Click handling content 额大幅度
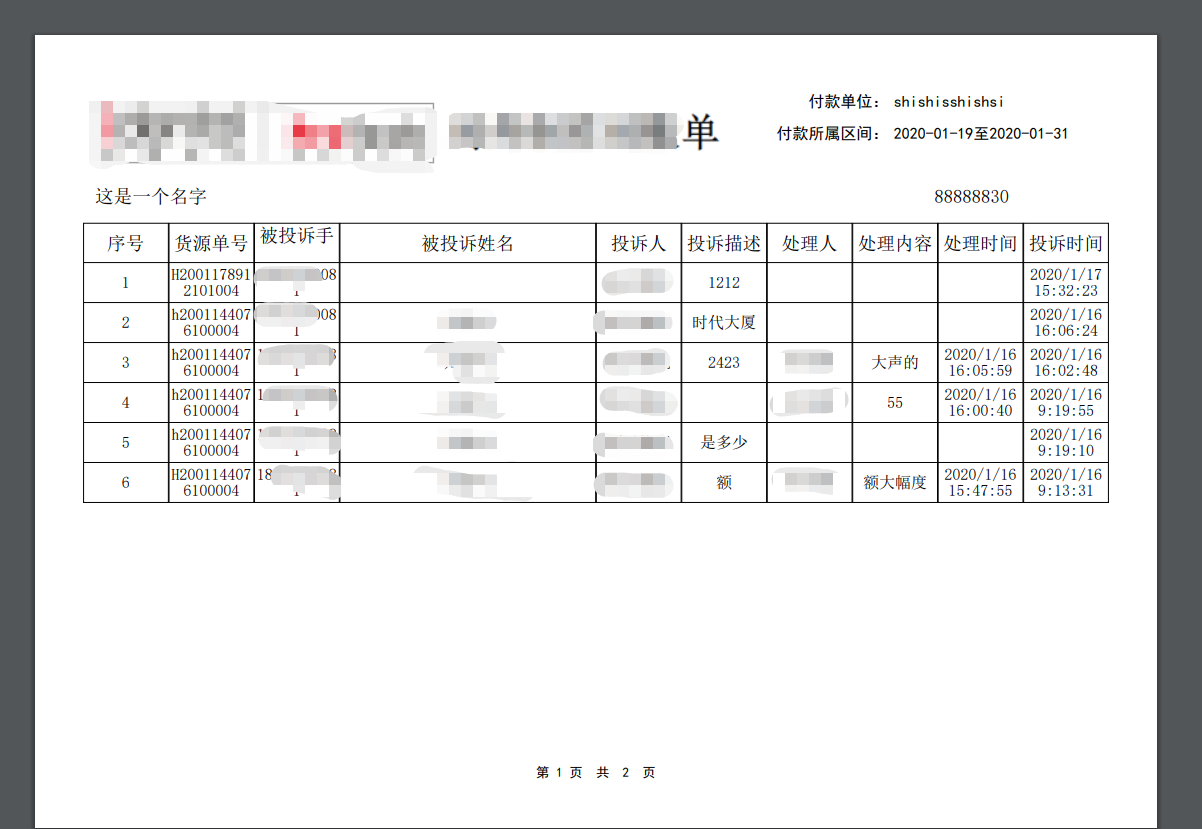Viewport: 1202px width, 829px height. coord(895,483)
